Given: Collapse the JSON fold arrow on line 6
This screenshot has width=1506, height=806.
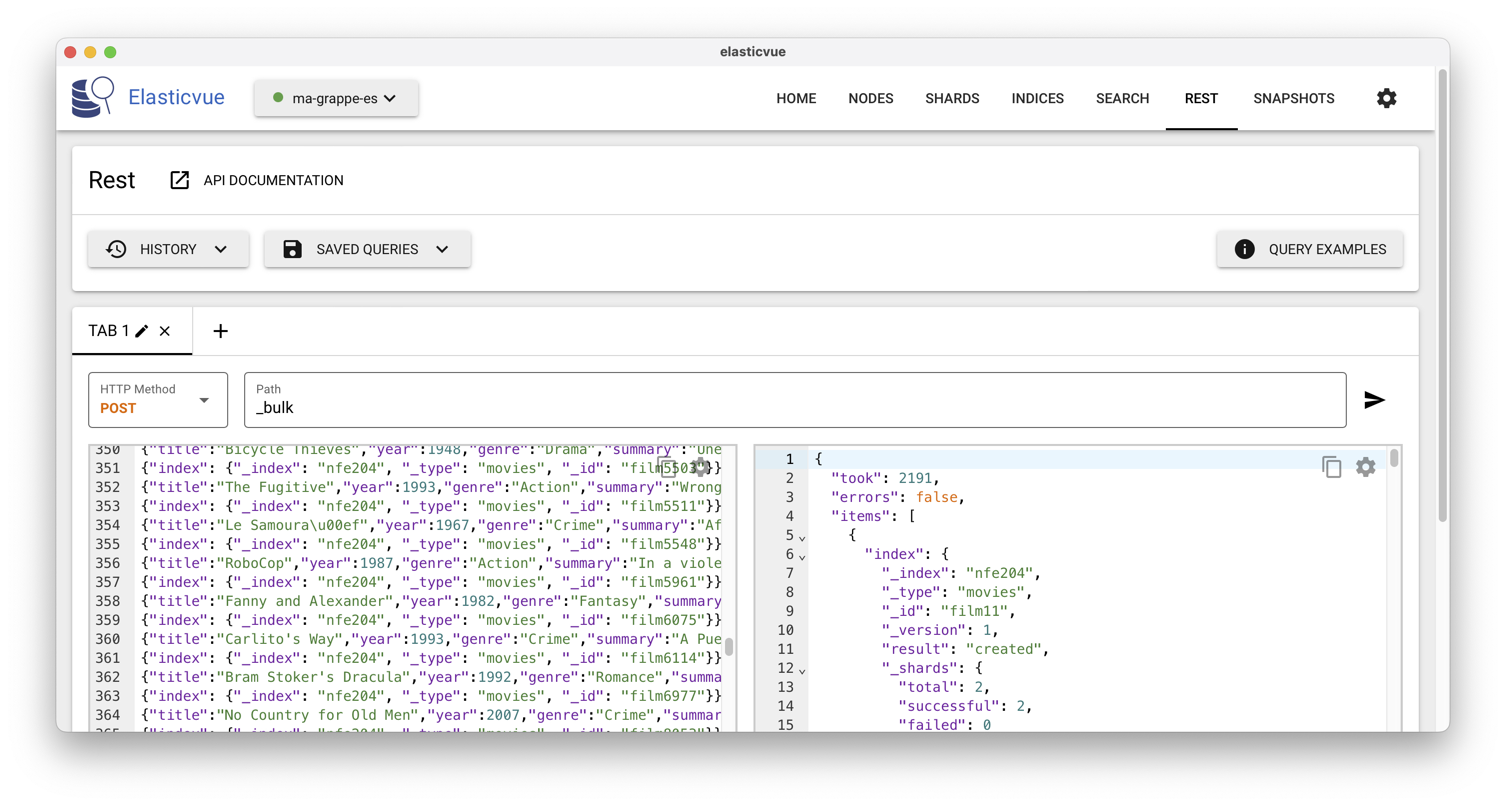Looking at the screenshot, I should click(802, 555).
